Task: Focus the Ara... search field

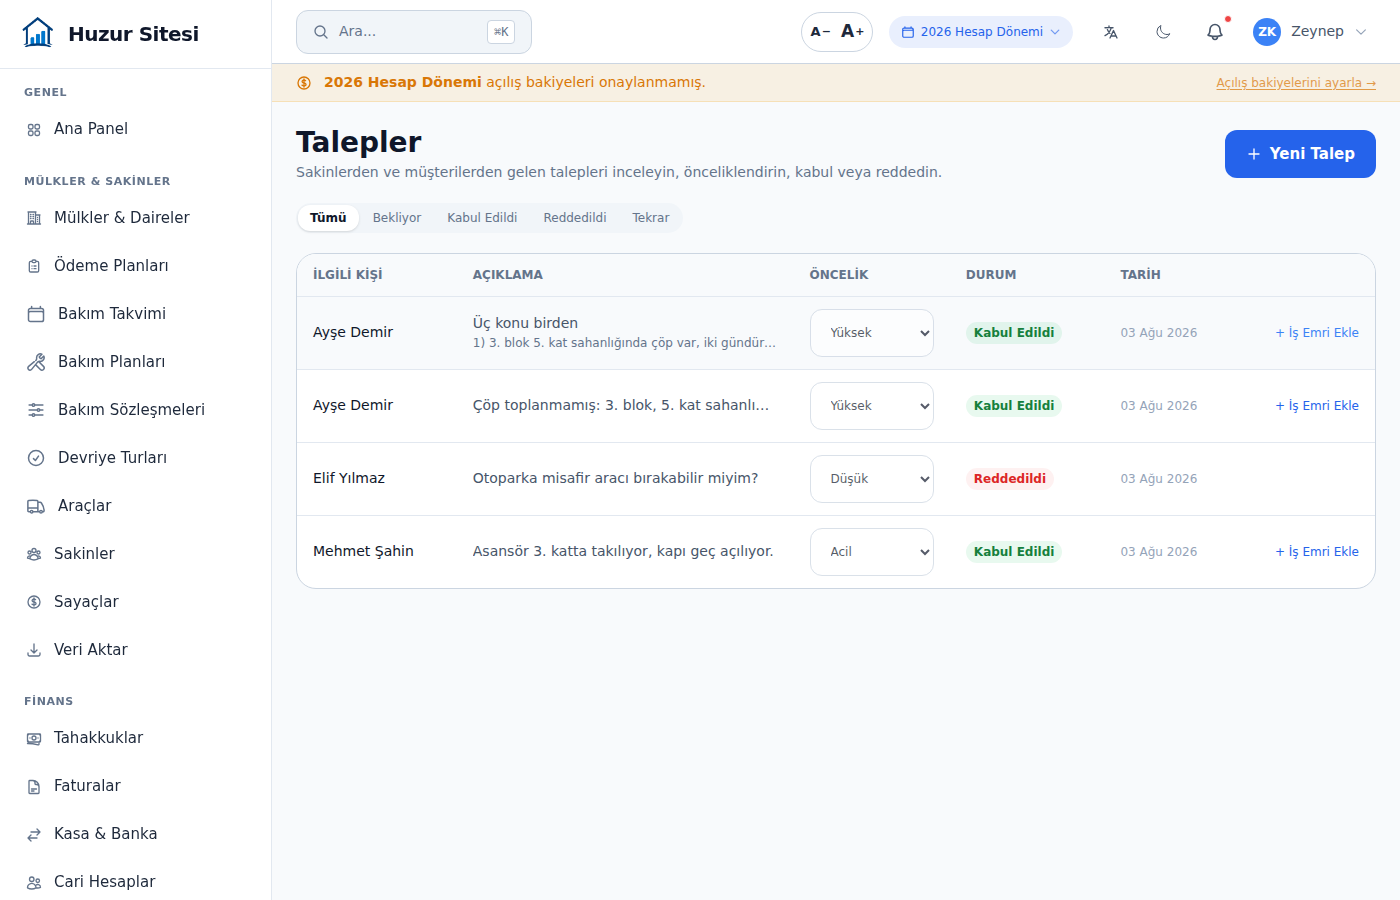Action: [414, 32]
